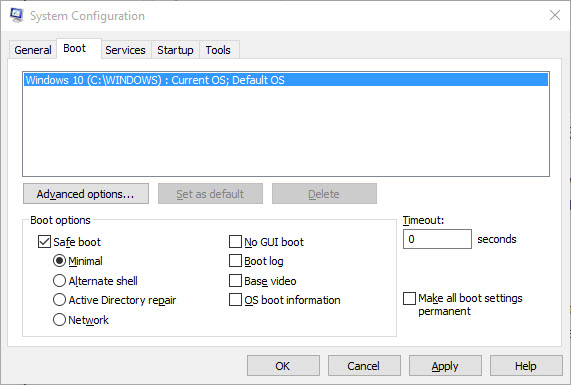Screen dimensions: 571x385
Task: Focus the Timeout seconds input field
Action: (437, 239)
